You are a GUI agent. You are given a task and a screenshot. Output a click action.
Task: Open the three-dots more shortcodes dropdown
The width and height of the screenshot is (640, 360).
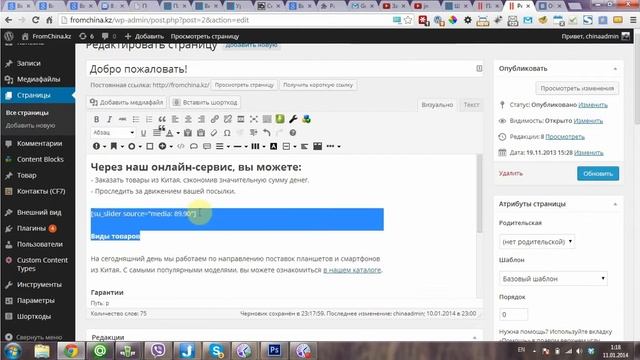(x=333, y=146)
